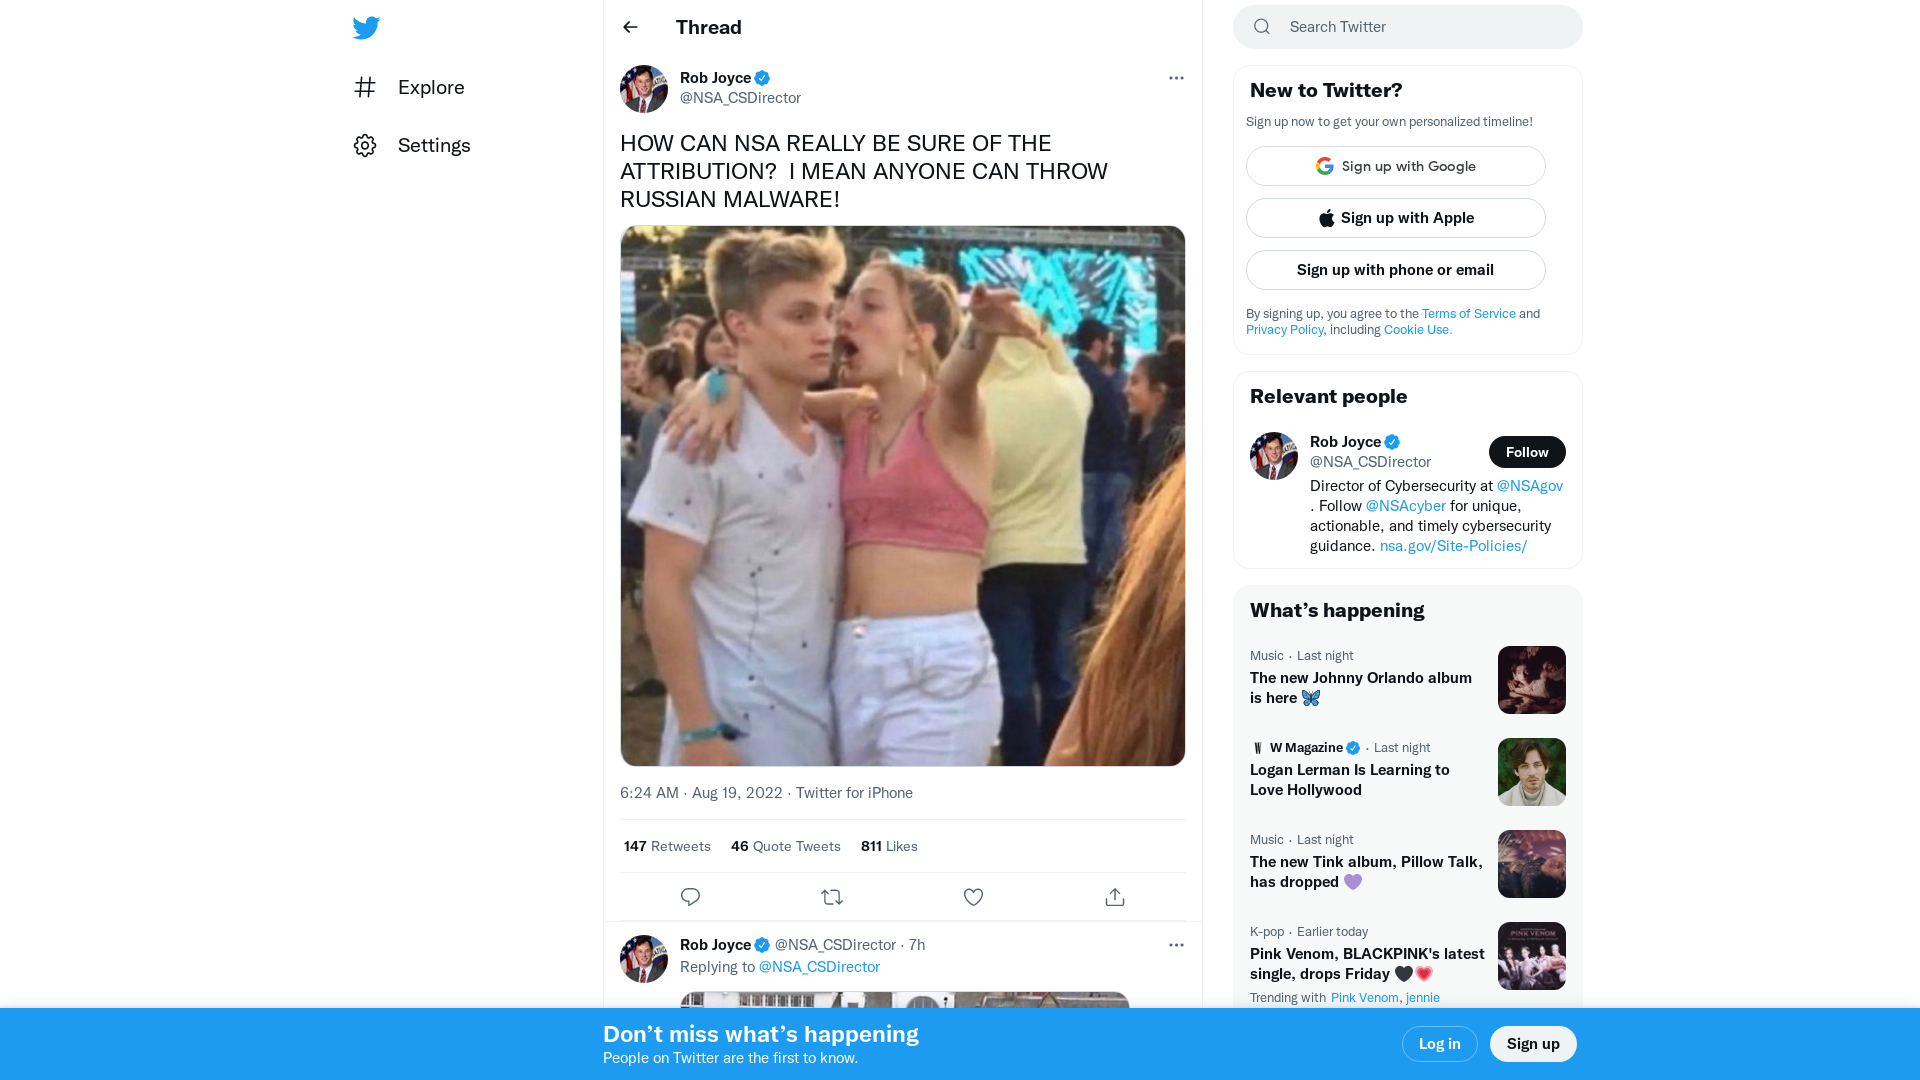Viewport: 1920px width, 1080px height.
Task: Click the Twitter bird logo
Action: [x=366, y=28]
